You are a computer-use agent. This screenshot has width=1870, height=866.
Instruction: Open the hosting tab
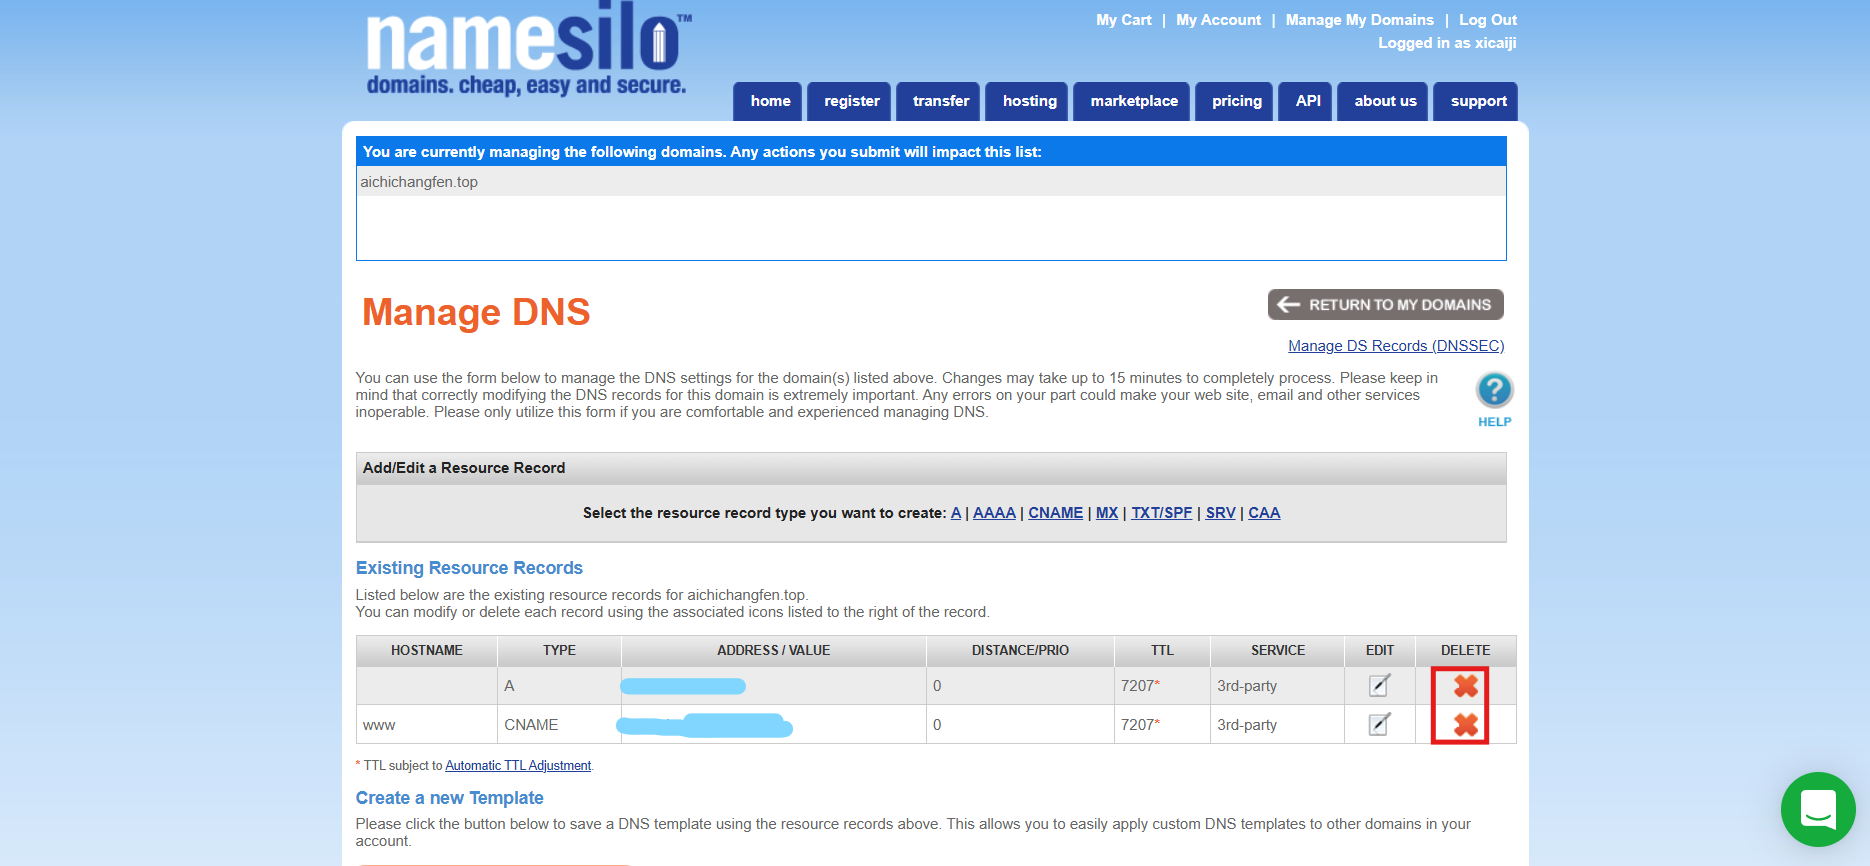(1029, 101)
